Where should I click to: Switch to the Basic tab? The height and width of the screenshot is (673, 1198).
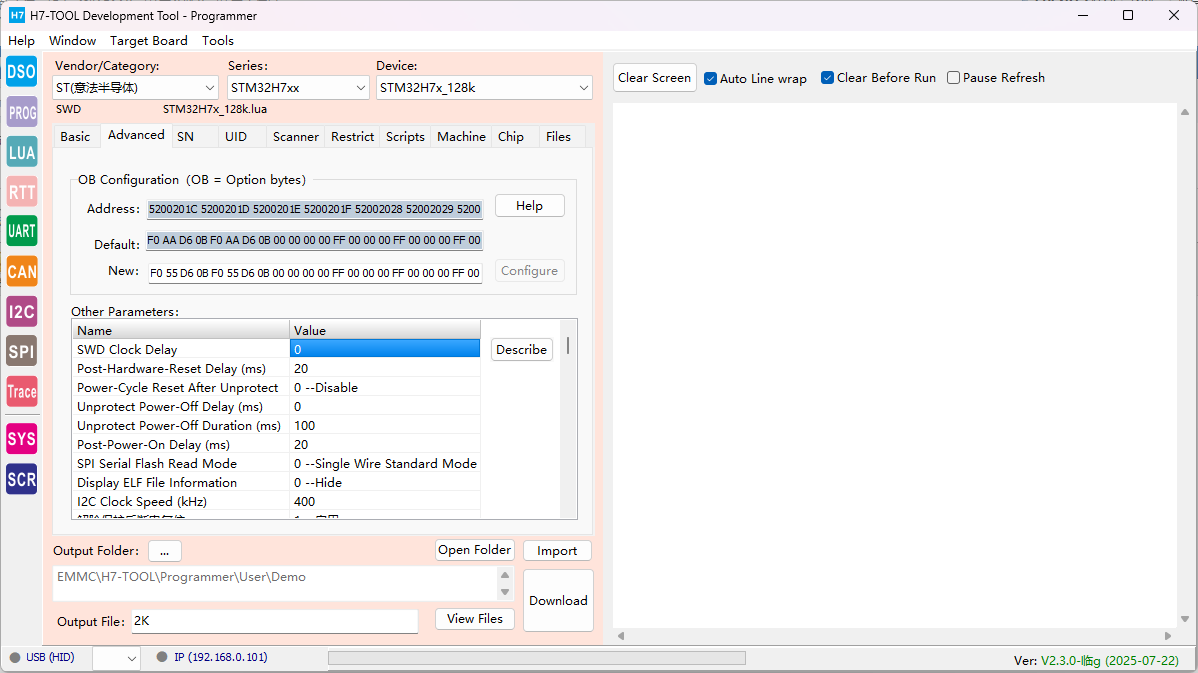click(x=76, y=137)
